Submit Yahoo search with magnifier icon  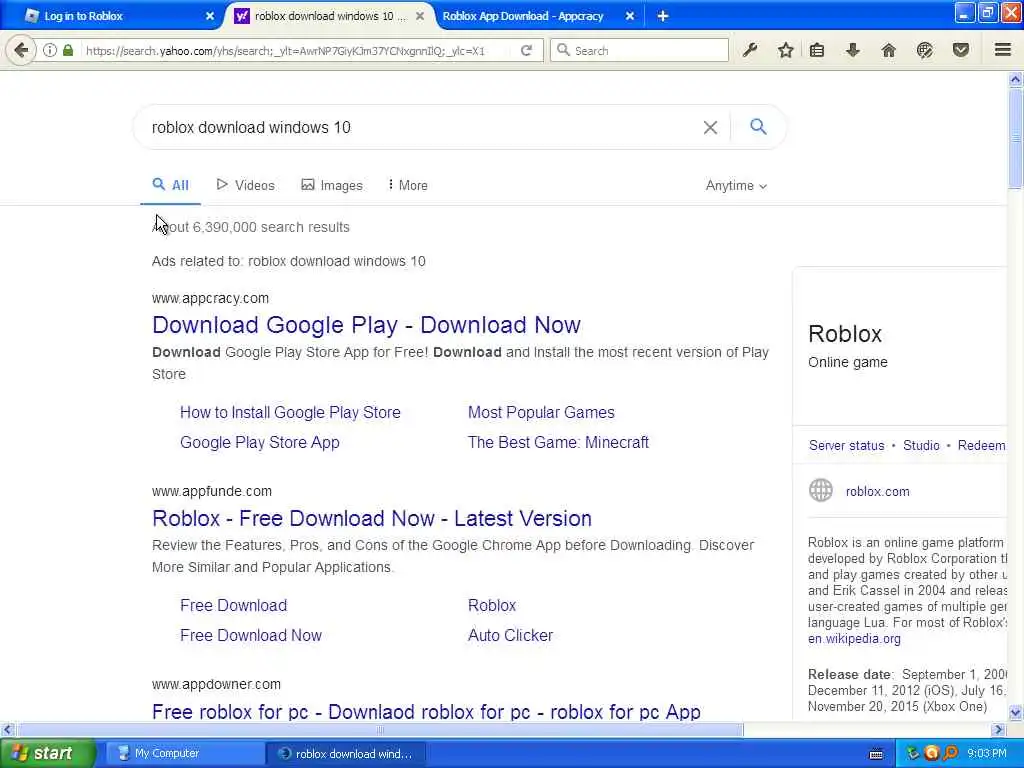click(x=758, y=127)
